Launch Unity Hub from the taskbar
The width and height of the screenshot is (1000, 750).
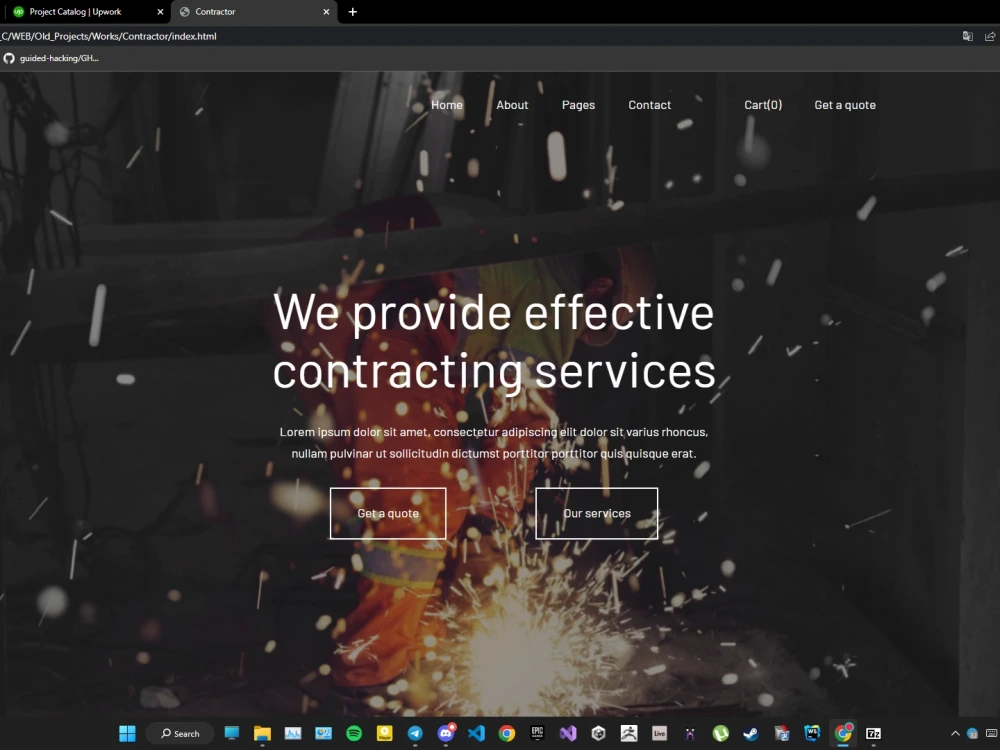(598, 733)
